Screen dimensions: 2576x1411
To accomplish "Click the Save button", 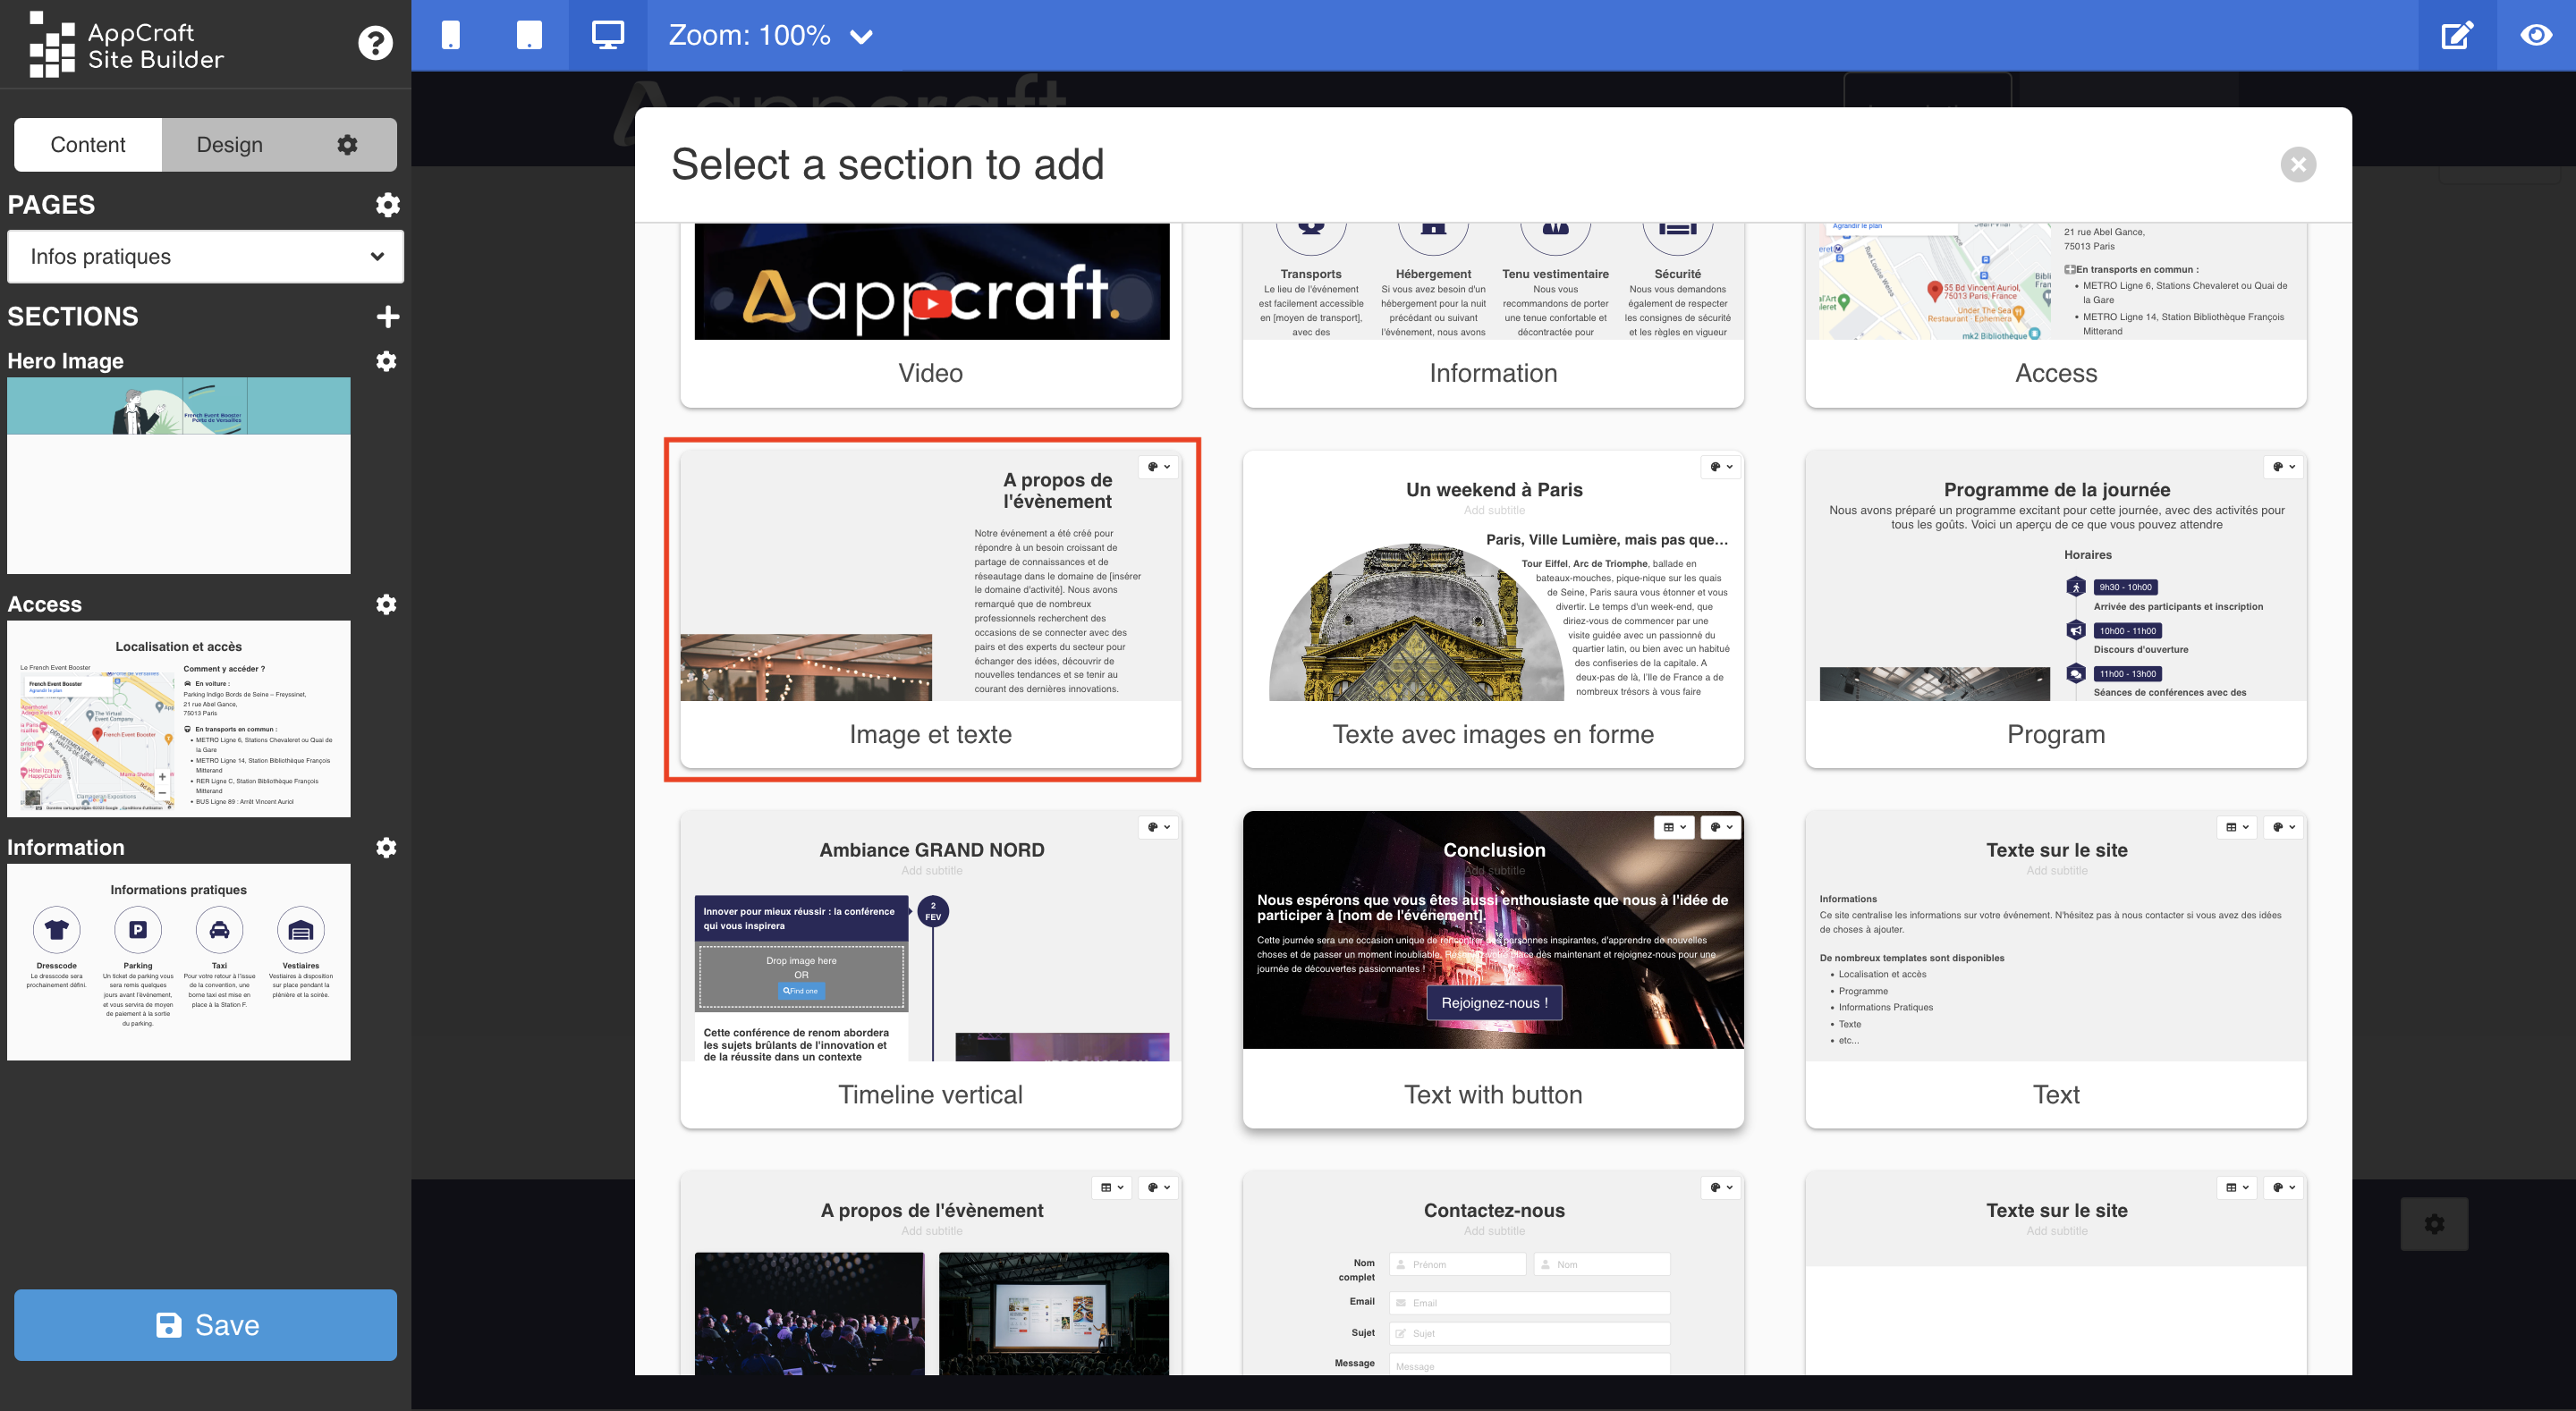I will coord(205,1324).
